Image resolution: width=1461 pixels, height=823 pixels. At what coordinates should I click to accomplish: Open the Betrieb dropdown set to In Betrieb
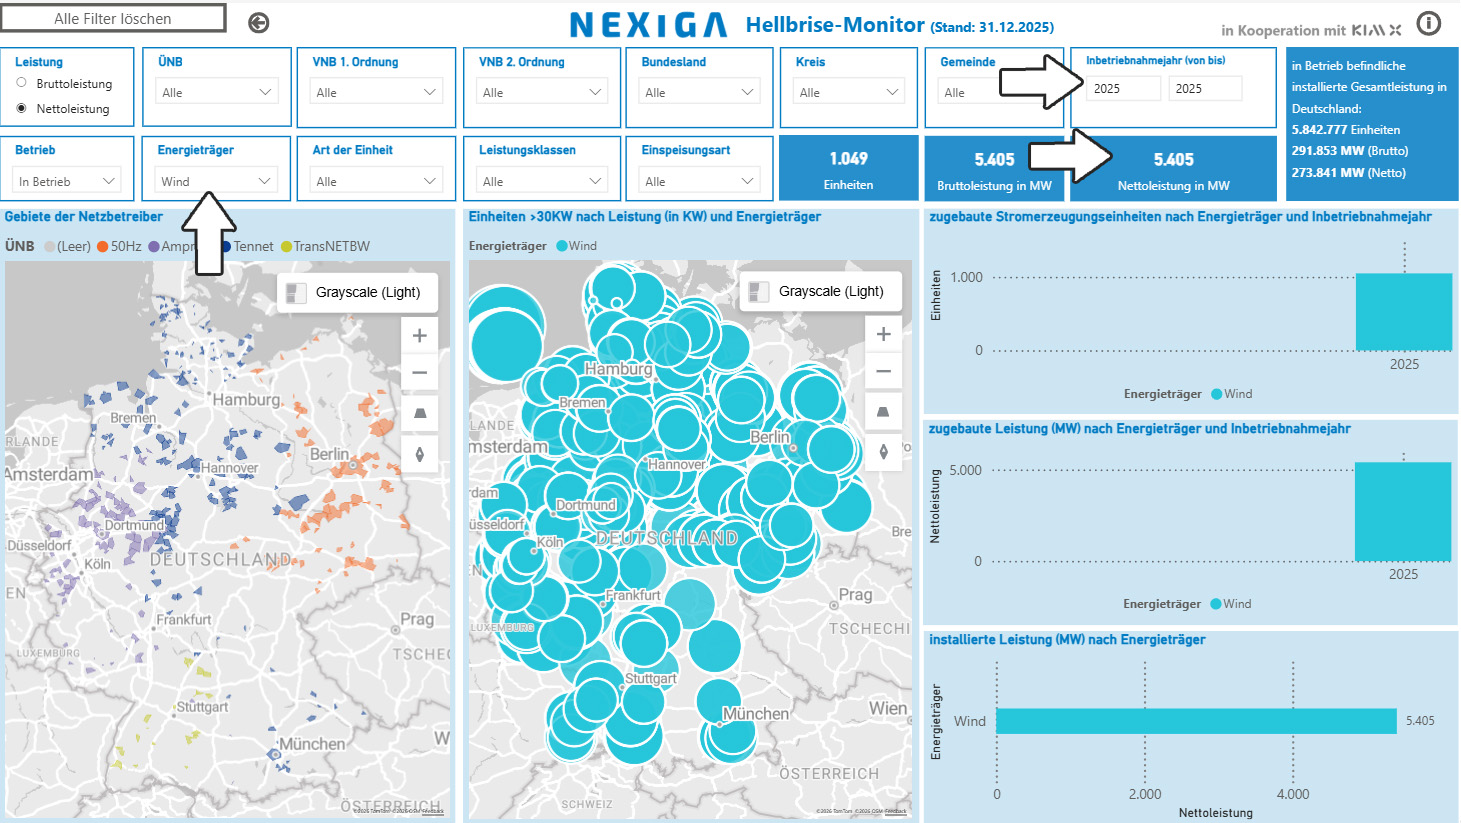[67, 181]
